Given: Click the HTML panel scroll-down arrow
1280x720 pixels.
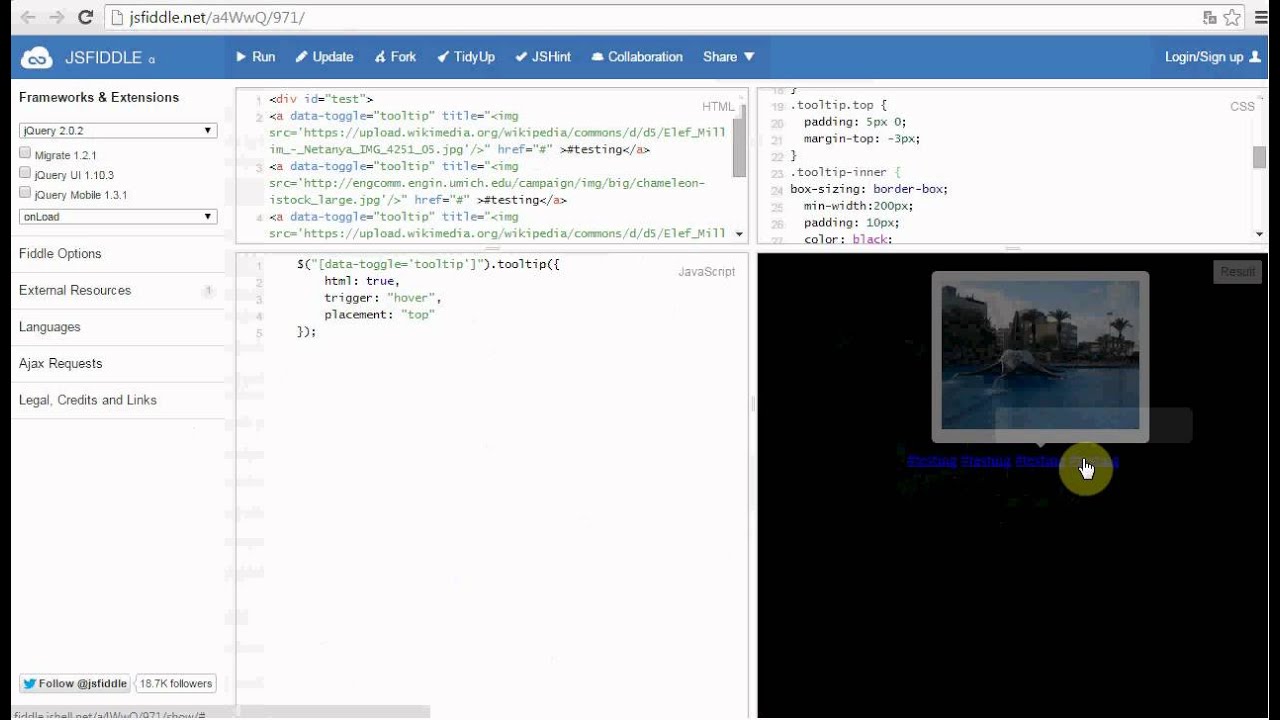Looking at the screenshot, I should pos(740,234).
